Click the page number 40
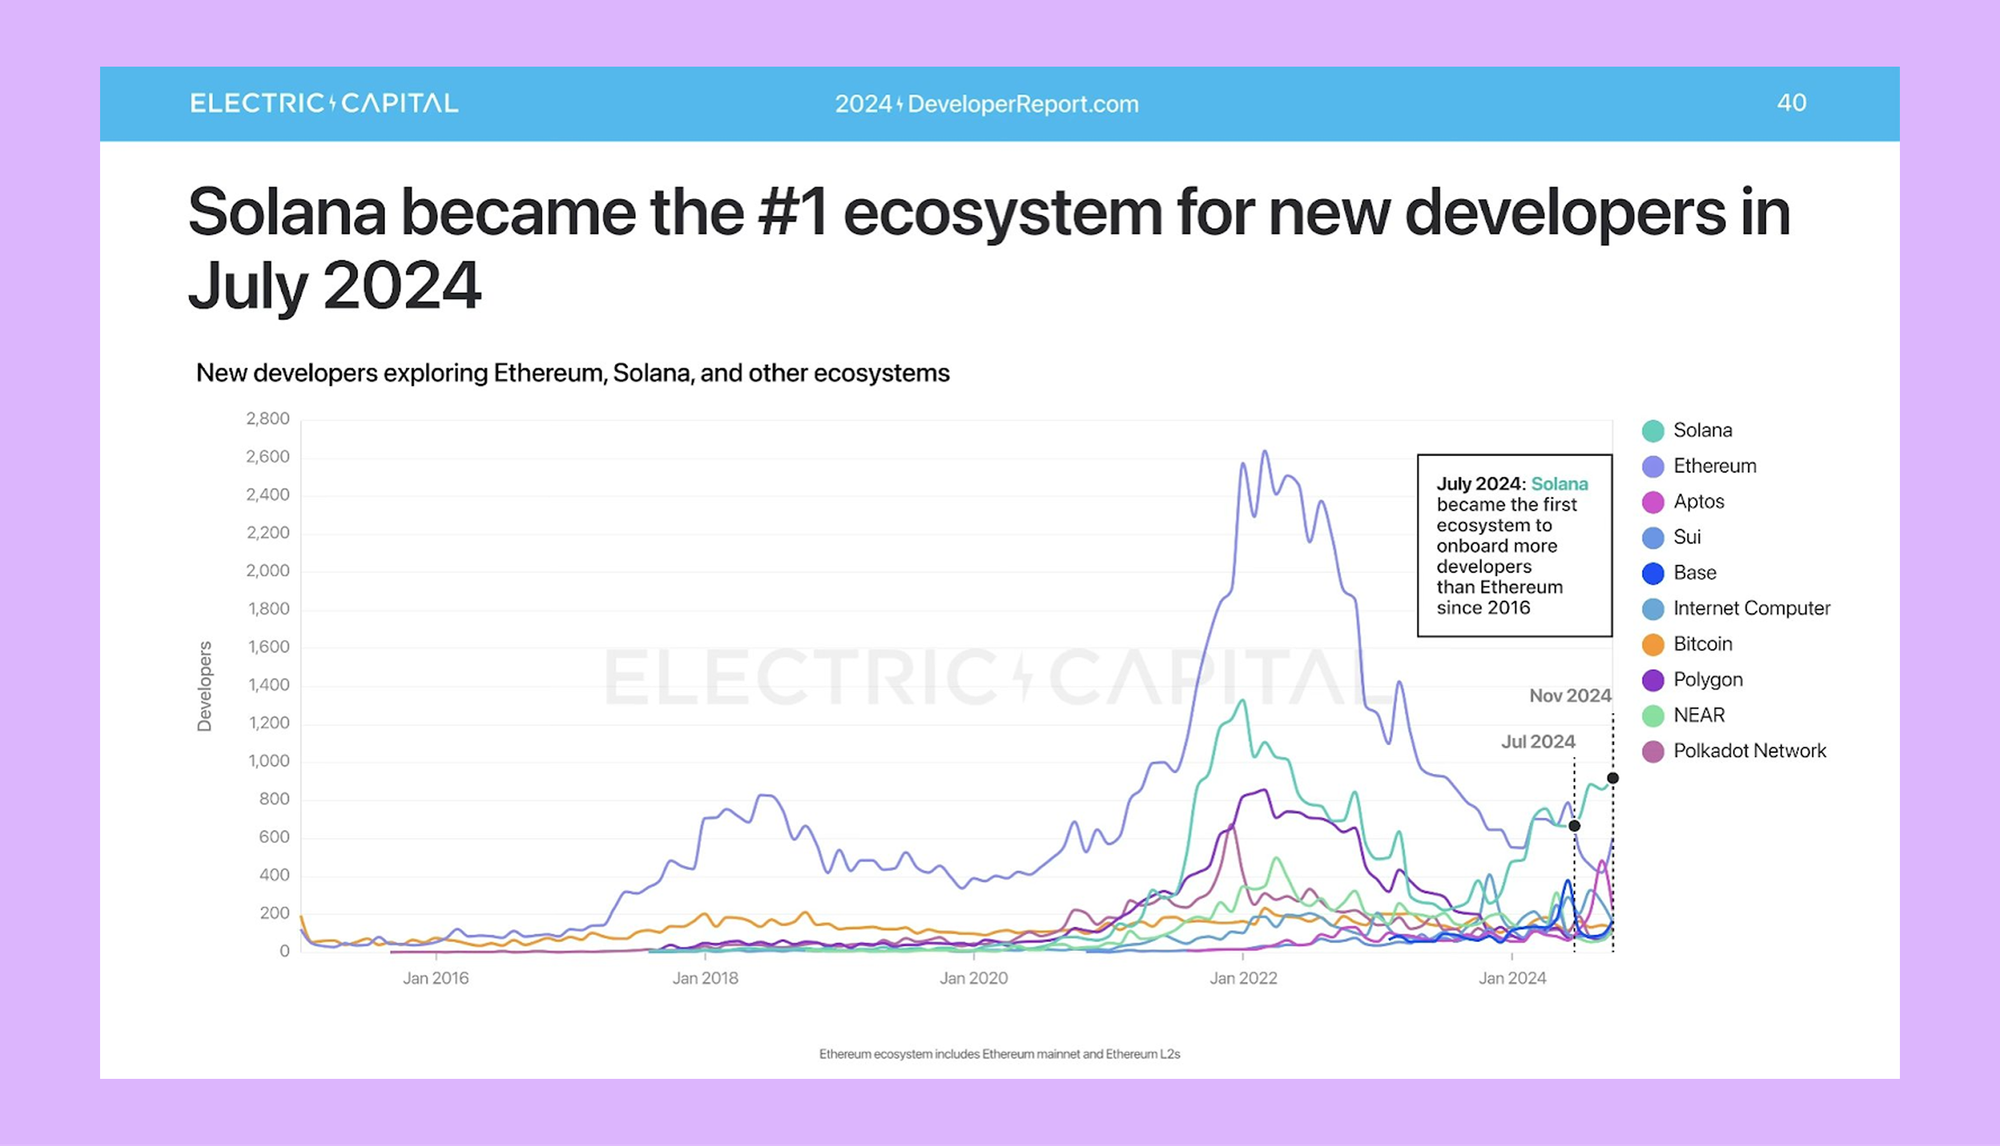2000x1146 pixels. [x=1791, y=103]
